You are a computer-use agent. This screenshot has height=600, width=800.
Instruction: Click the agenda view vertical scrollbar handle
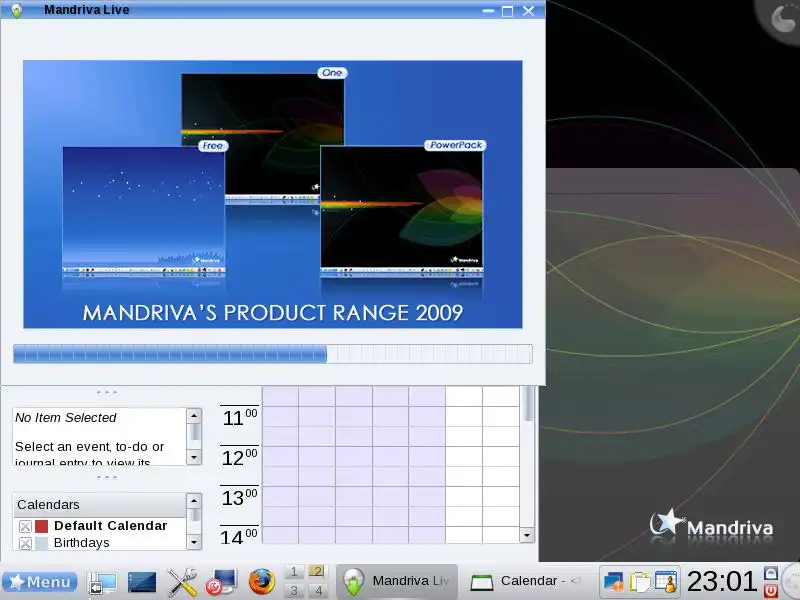(x=528, y=403)
